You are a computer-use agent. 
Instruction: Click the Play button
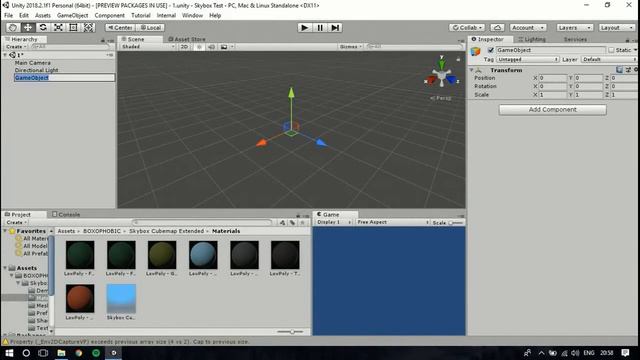tap(304, 27)
